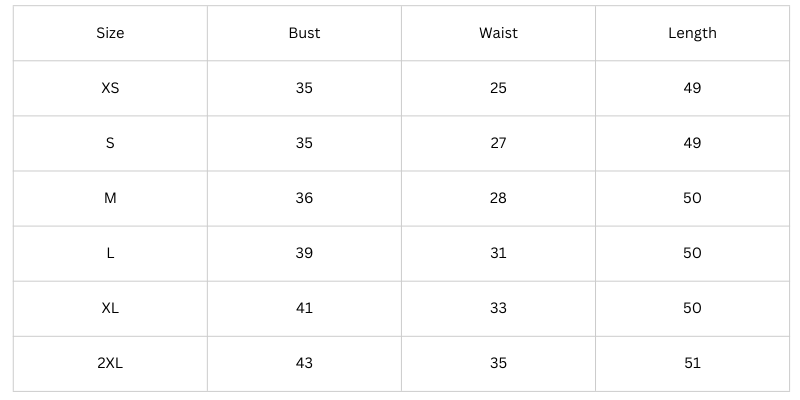Click the 2XL length value 51
Screen dimensions: 800x400
point(692,363)
